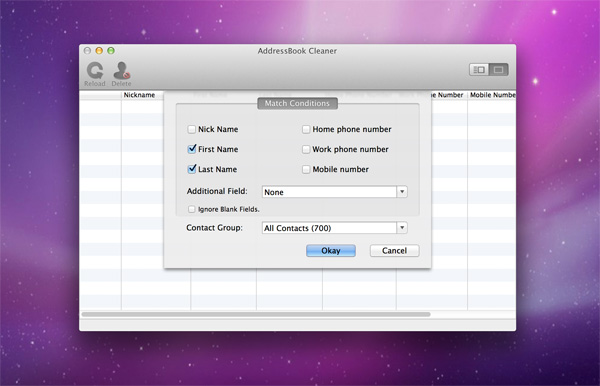Click the green zoom window button
The width and height of the screenshot is (600, 386).
111,50
